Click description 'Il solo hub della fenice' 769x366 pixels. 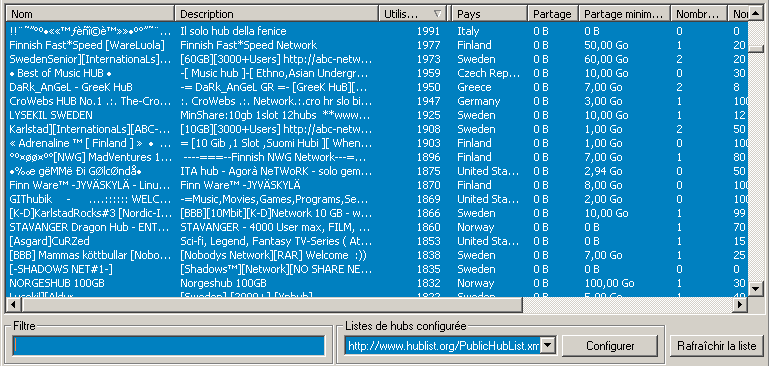(x=233, y=31)
